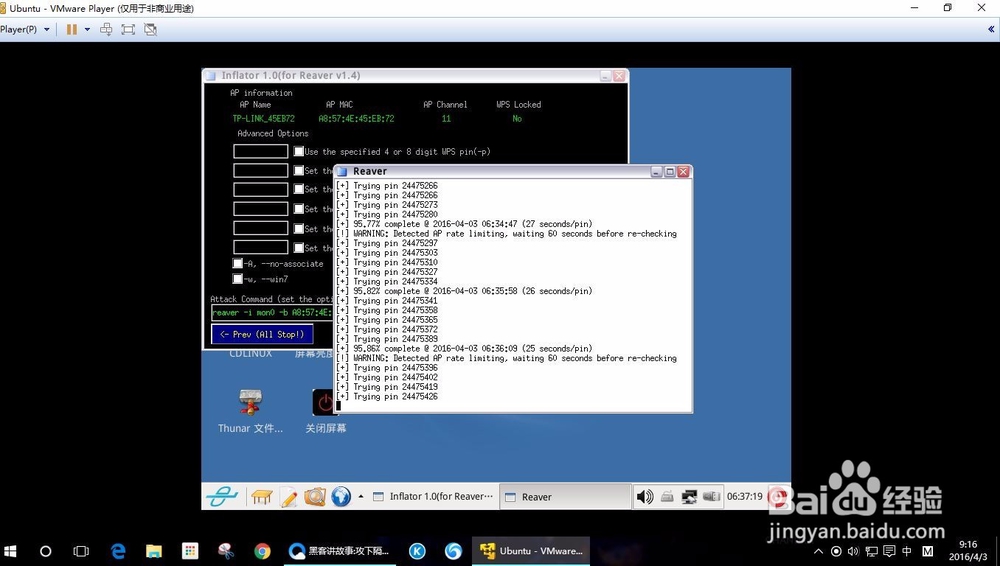Enter VMware full screen mode icon
This screenshot has height=566, width=1000.
pyautogui.click(x=128, y=29)
